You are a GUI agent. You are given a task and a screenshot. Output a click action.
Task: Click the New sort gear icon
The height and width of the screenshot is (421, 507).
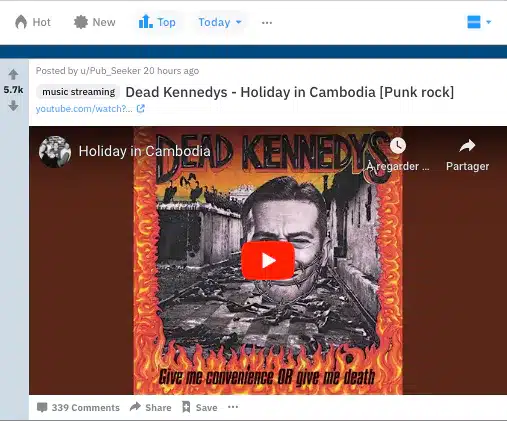(81, 22)
